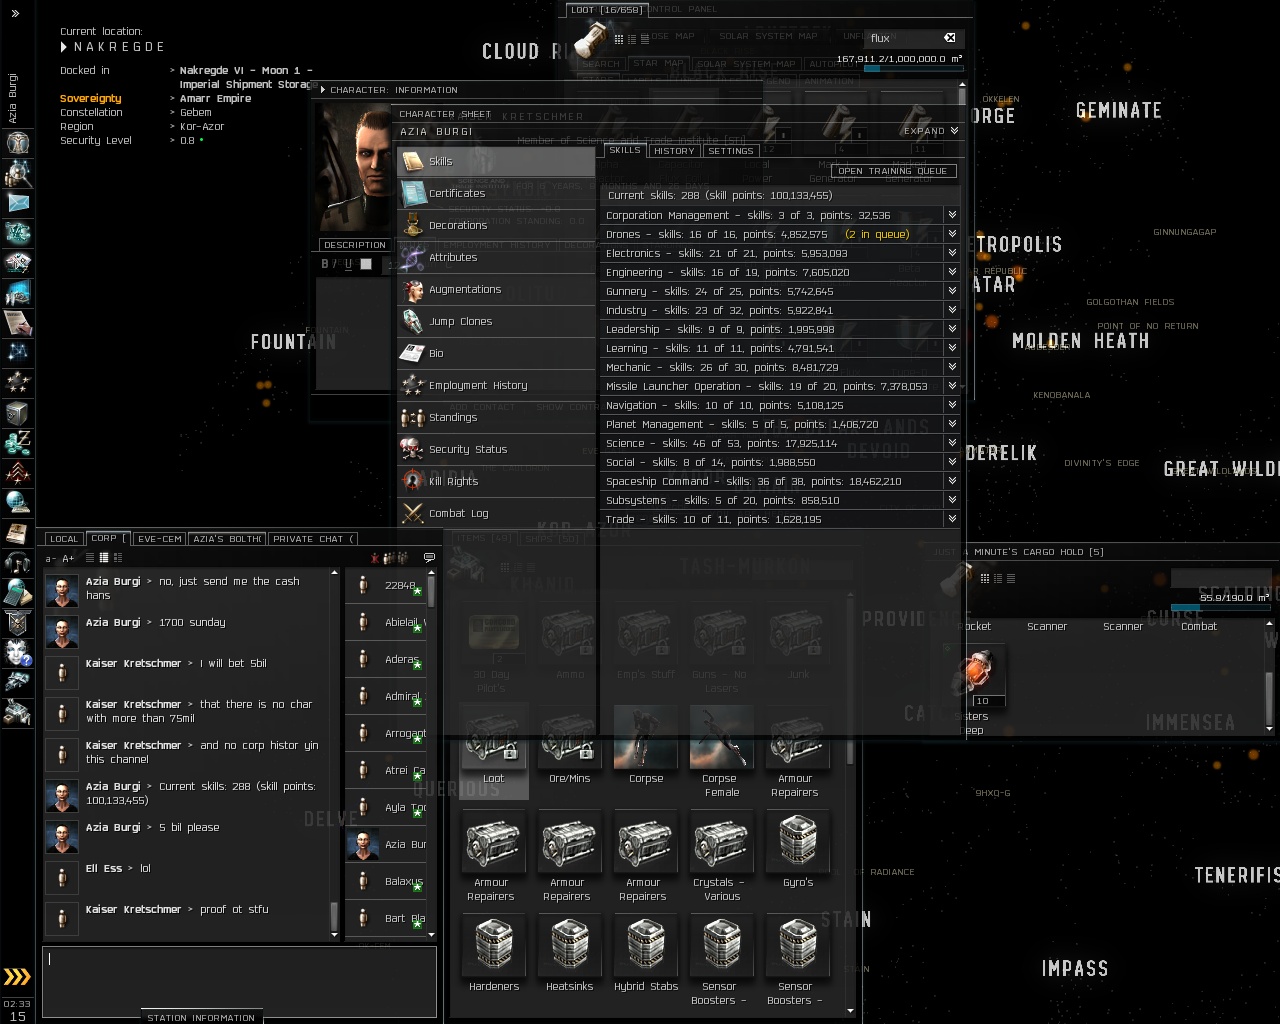The width and height of the screenshot is (1280, 1024).
Task: Open the star map constellation icon in sidebar
Action: click(x=17, y=353)
